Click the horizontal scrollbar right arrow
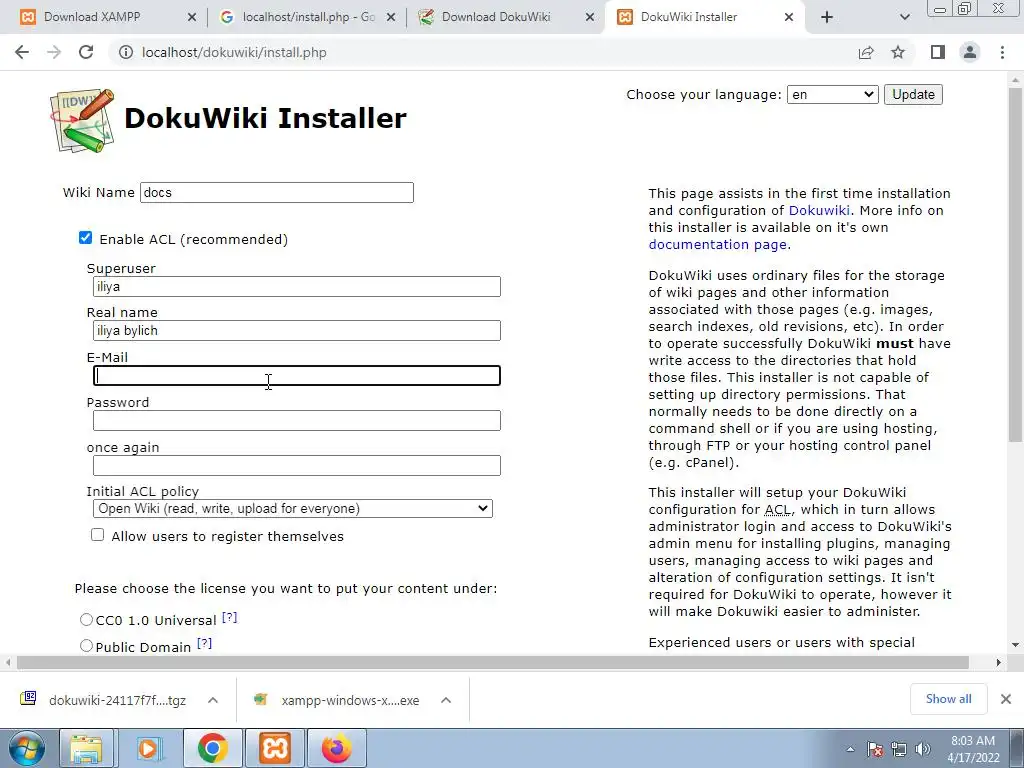This screenshot has width=1024, height=768. pyautogui.click(x=999, y=662)
